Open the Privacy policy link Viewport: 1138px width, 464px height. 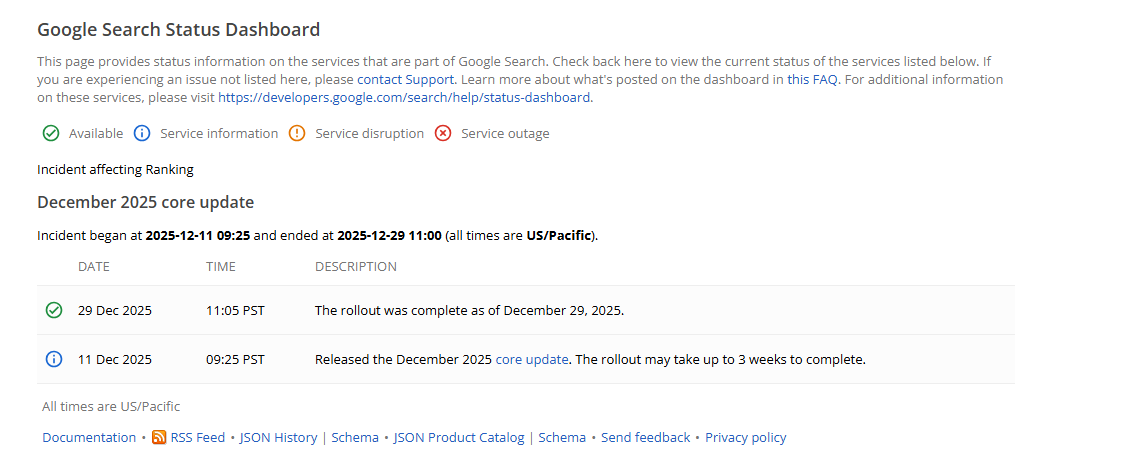pyautogui.click(x=746, y=437)
